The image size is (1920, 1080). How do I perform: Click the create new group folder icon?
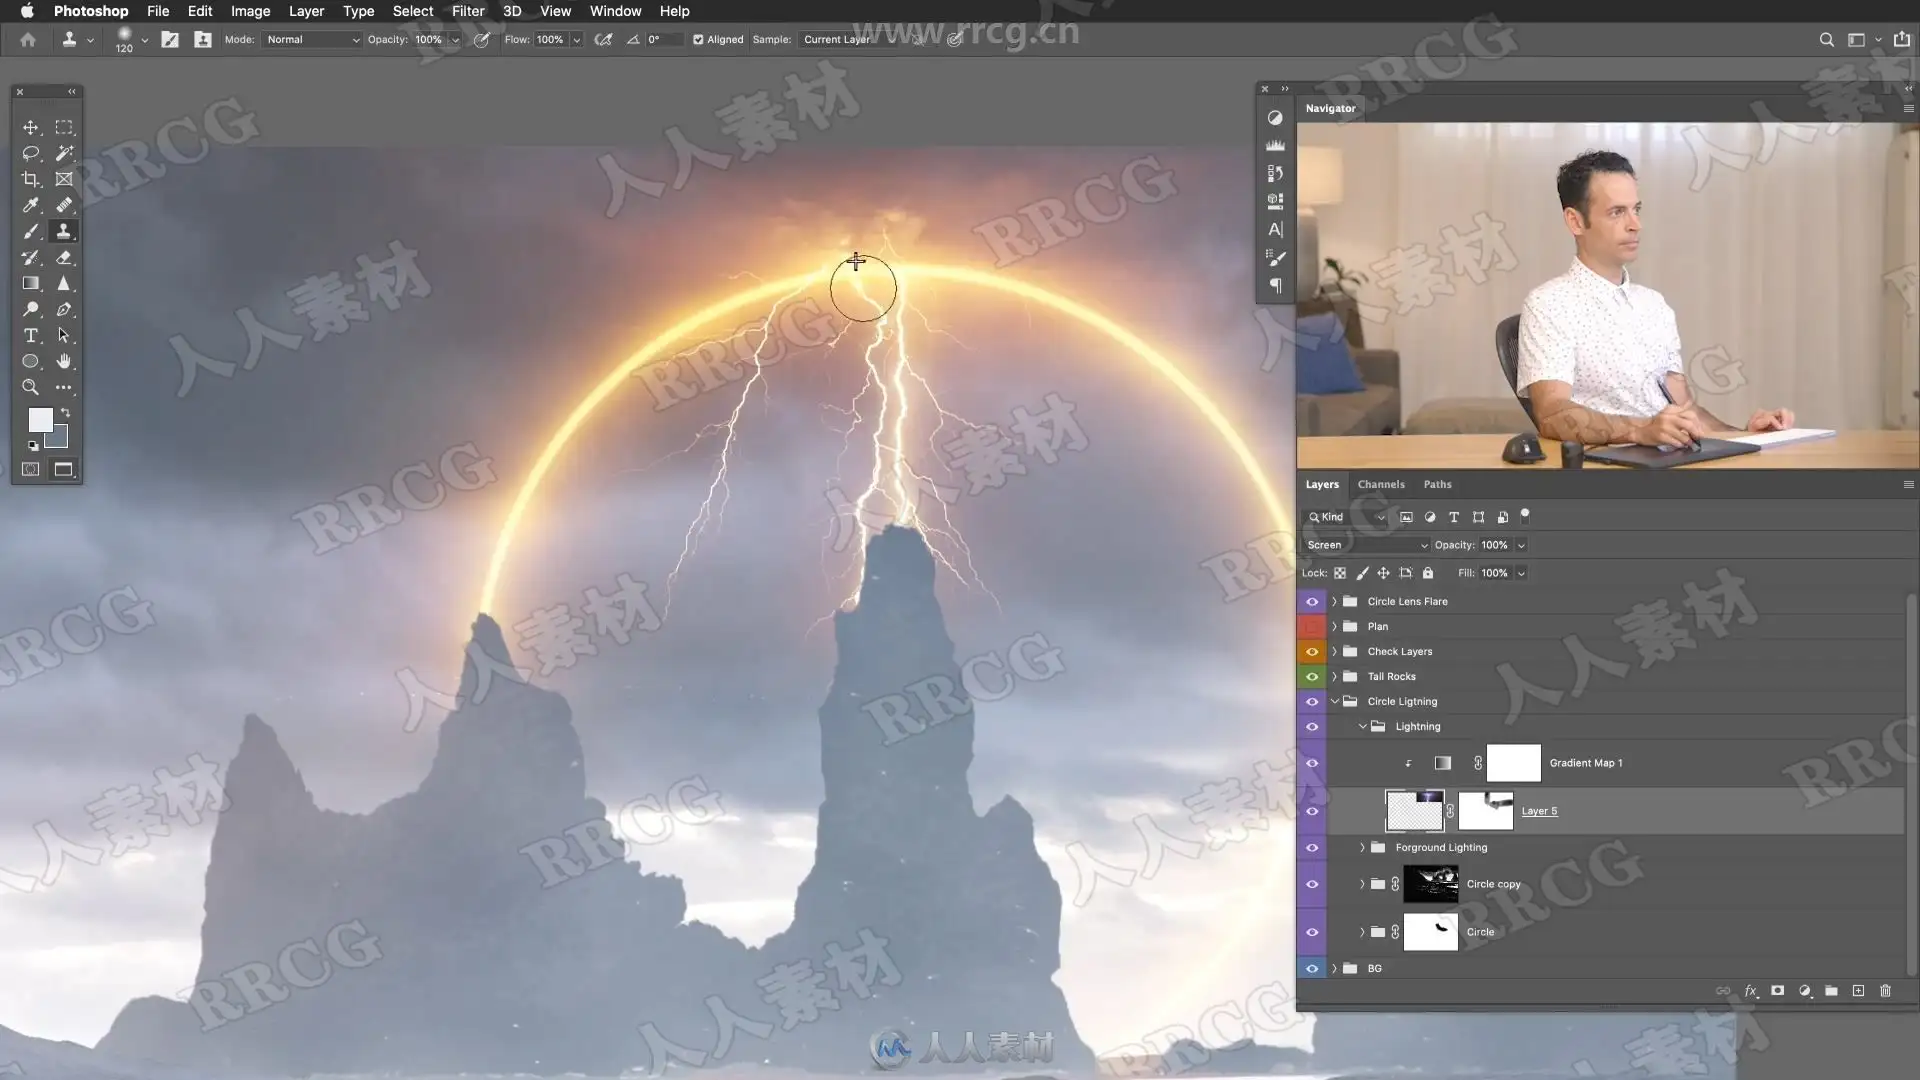pos(1831,991)
